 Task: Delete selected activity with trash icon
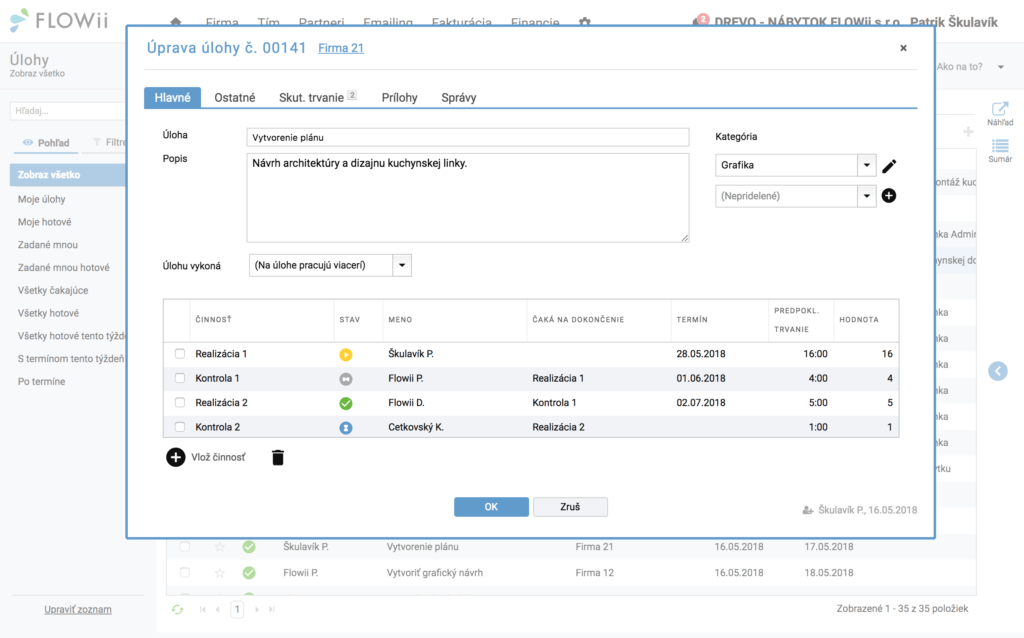[x=278, y=458]
